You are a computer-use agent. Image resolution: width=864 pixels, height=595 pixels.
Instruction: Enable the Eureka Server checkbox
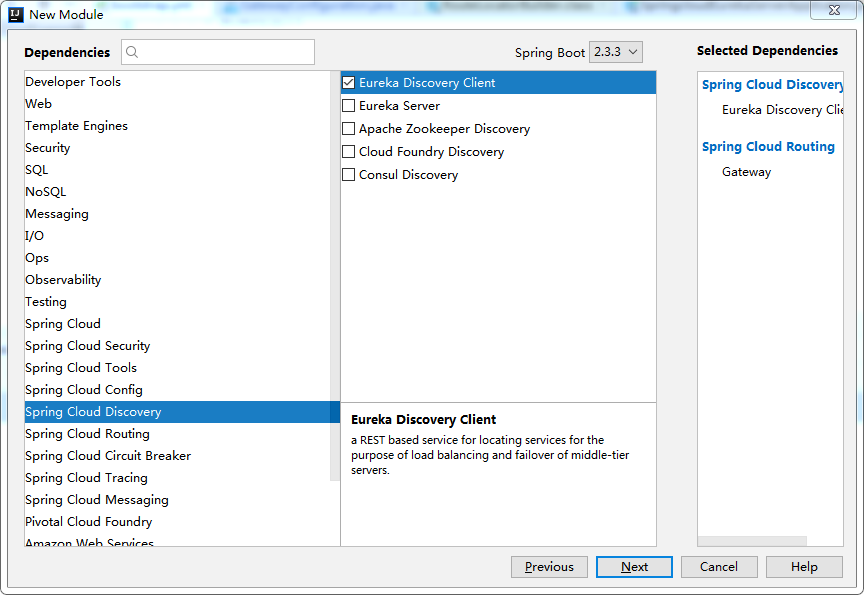[348, 106]
